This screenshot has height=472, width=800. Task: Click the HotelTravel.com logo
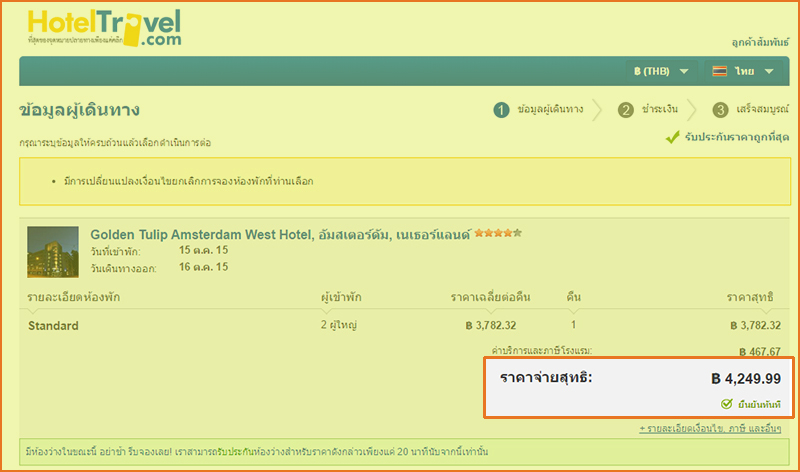point(105,29)
